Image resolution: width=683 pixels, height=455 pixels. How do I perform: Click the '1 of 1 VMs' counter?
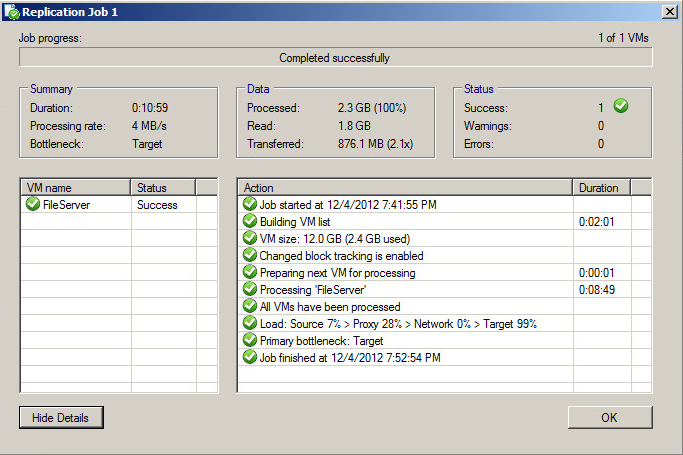[x=623, y=38]
